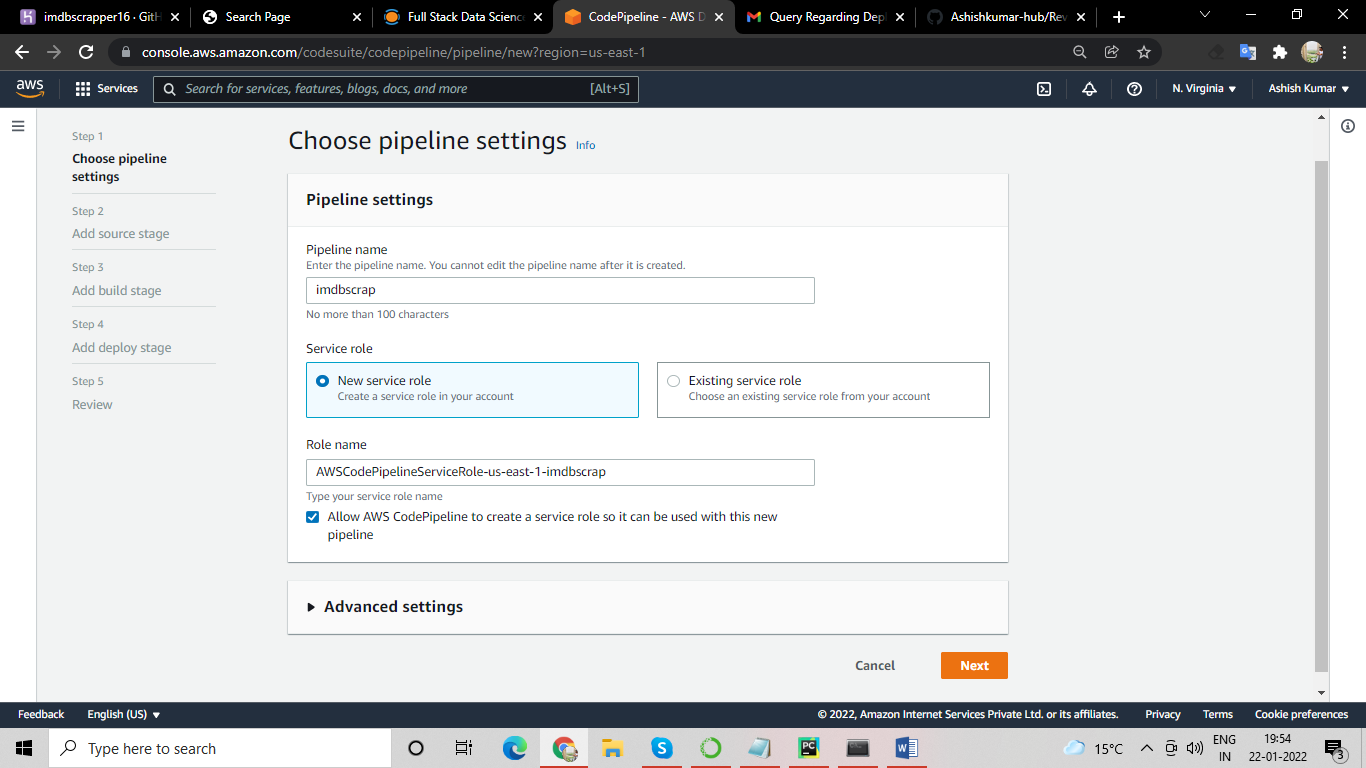Screen dimensions: 1366x768
Task: Open the Google Translate extension
Action: tap(1247, 52)
